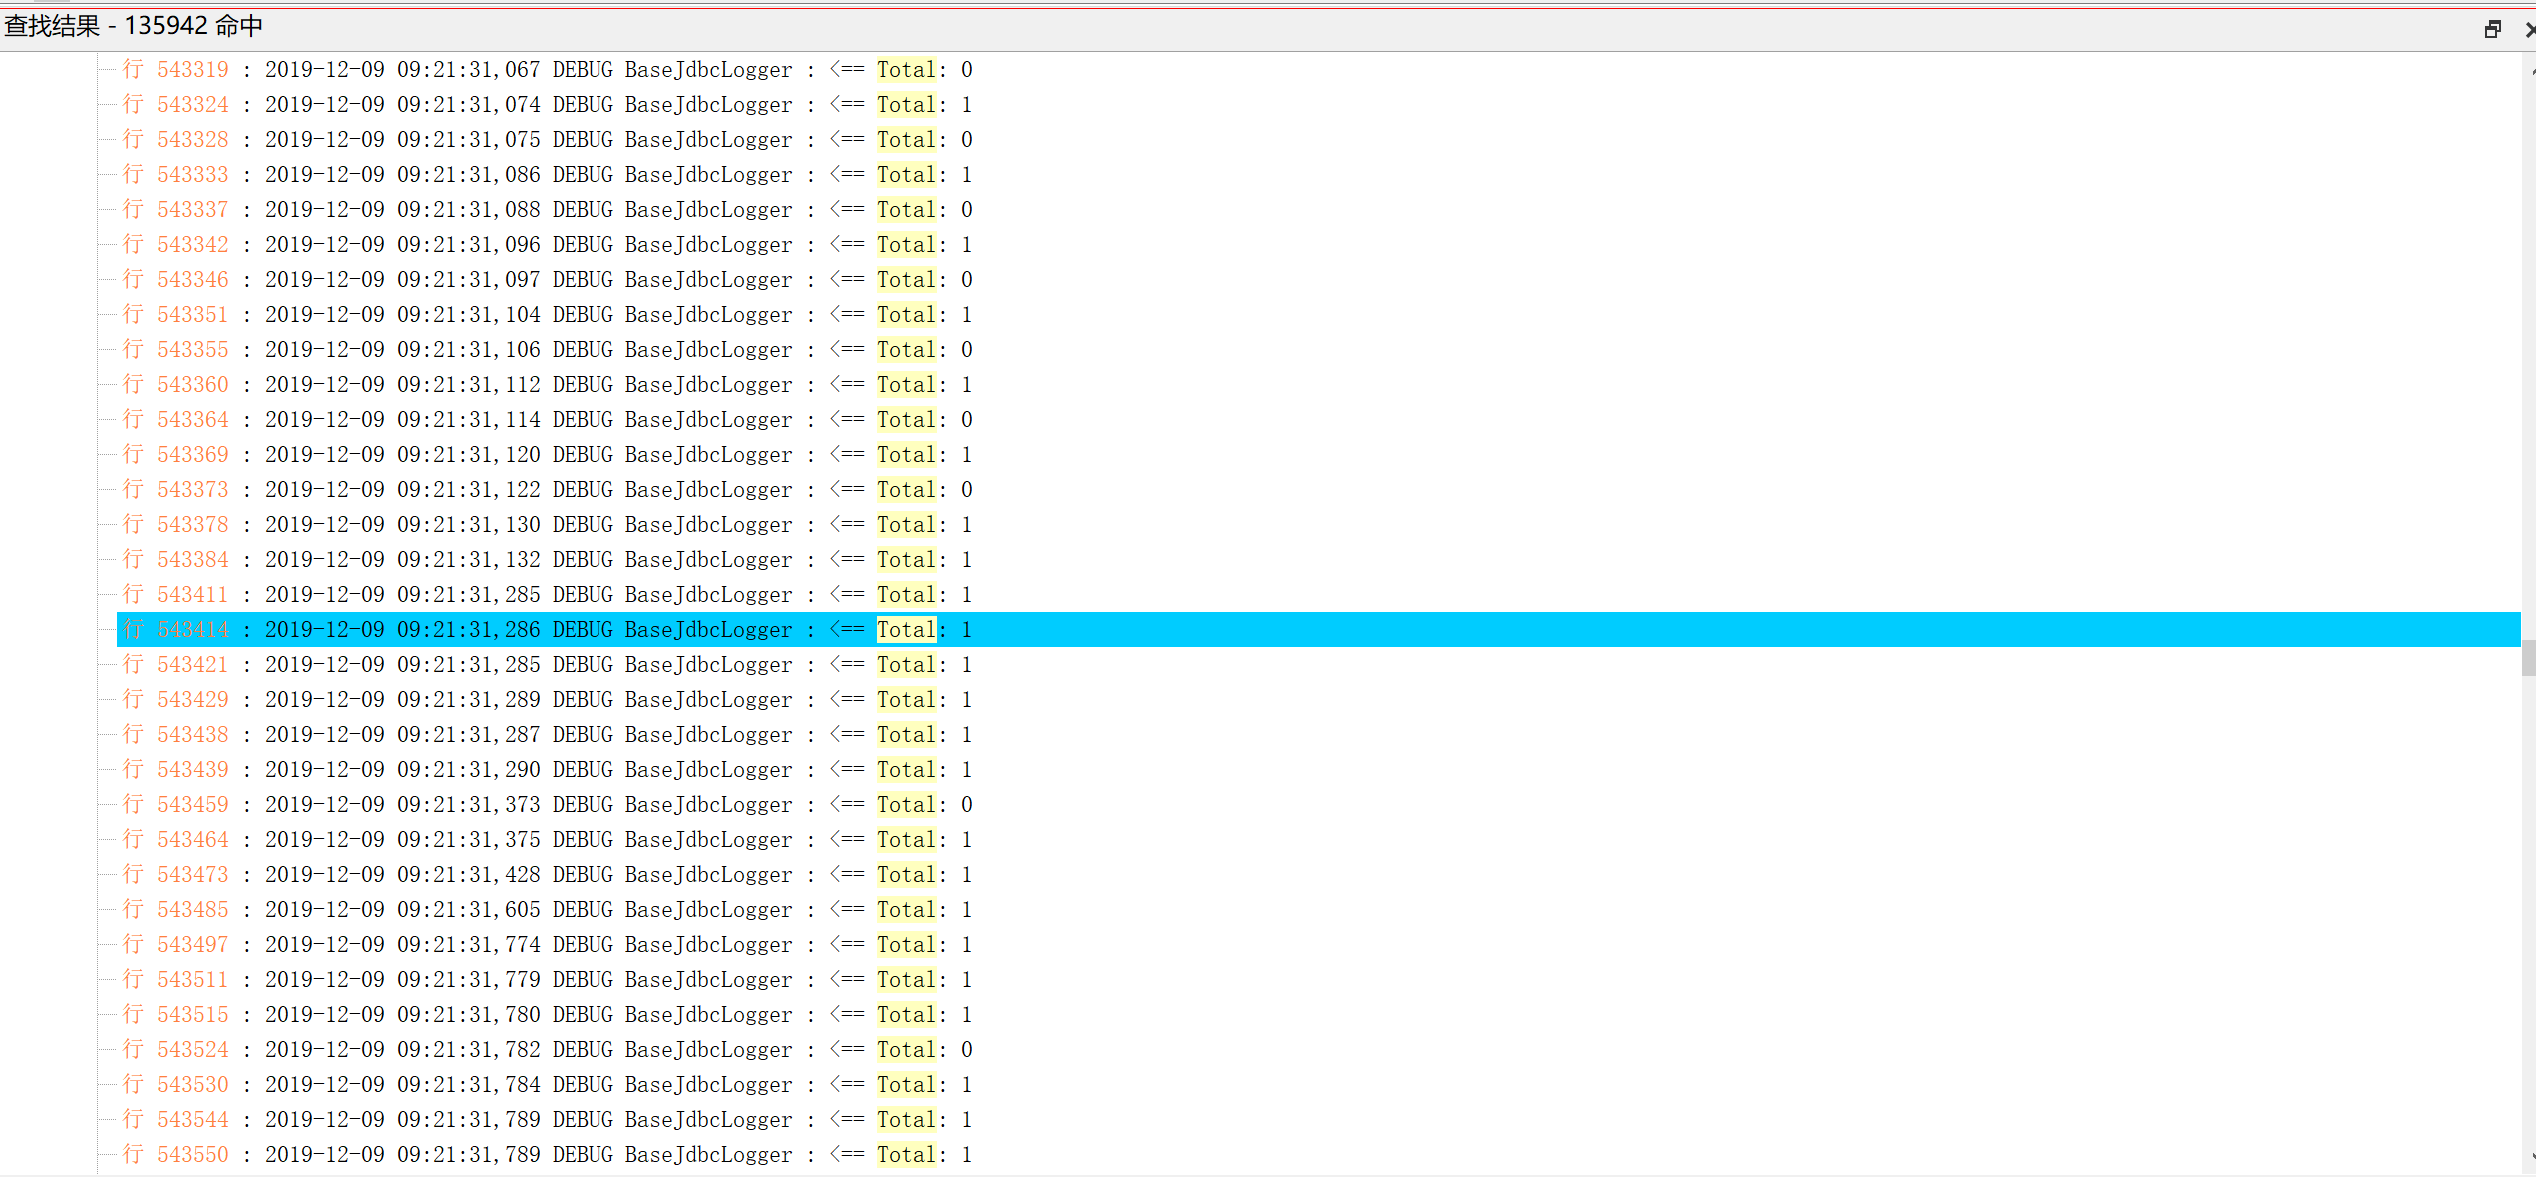Screen dimensions: 2536x1177
Task: Click BaseJdbcLogger text on line 543497
Action: (707, 944)
